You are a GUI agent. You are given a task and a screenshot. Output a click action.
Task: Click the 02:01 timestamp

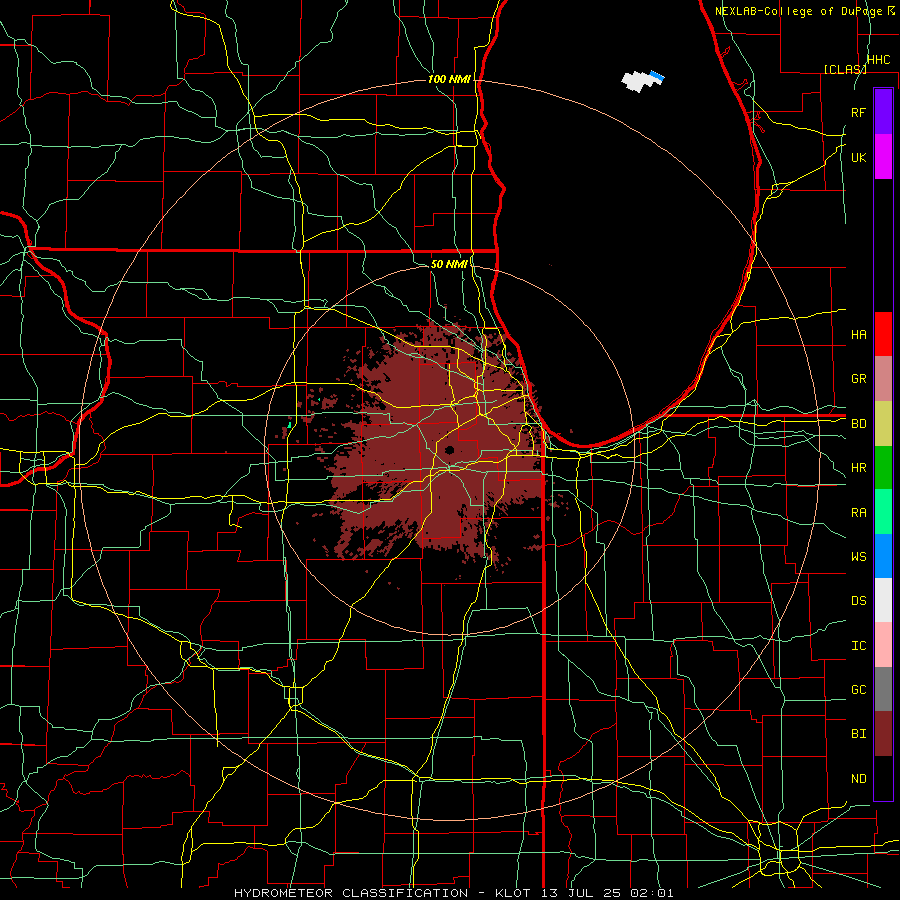[652, 893]
